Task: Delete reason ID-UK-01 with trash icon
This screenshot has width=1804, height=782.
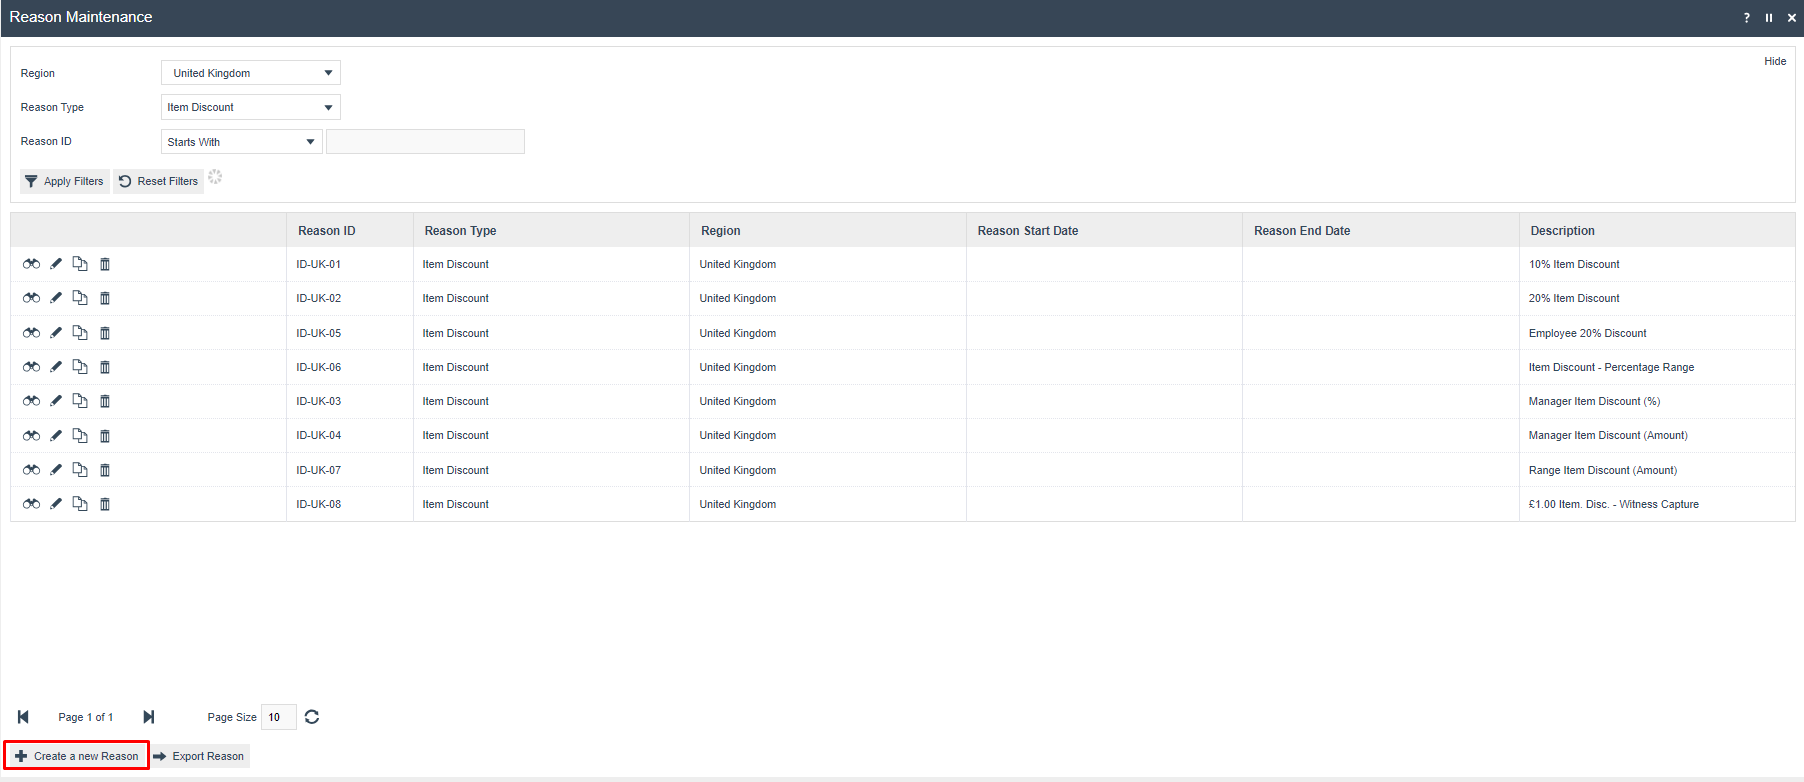Action: coord(105,264)
